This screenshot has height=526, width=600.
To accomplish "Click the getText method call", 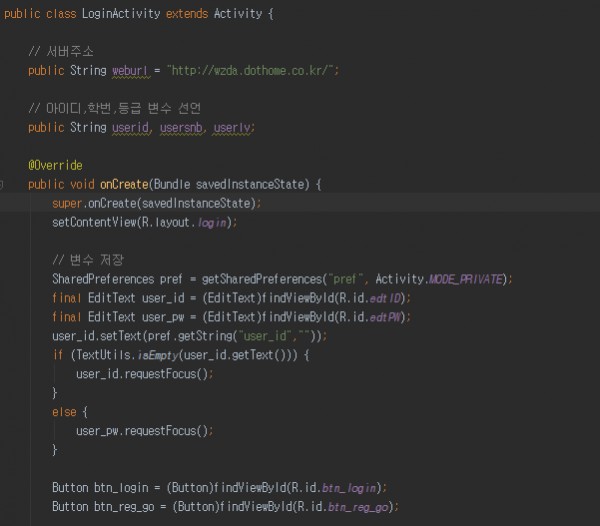I will (253, 355).
